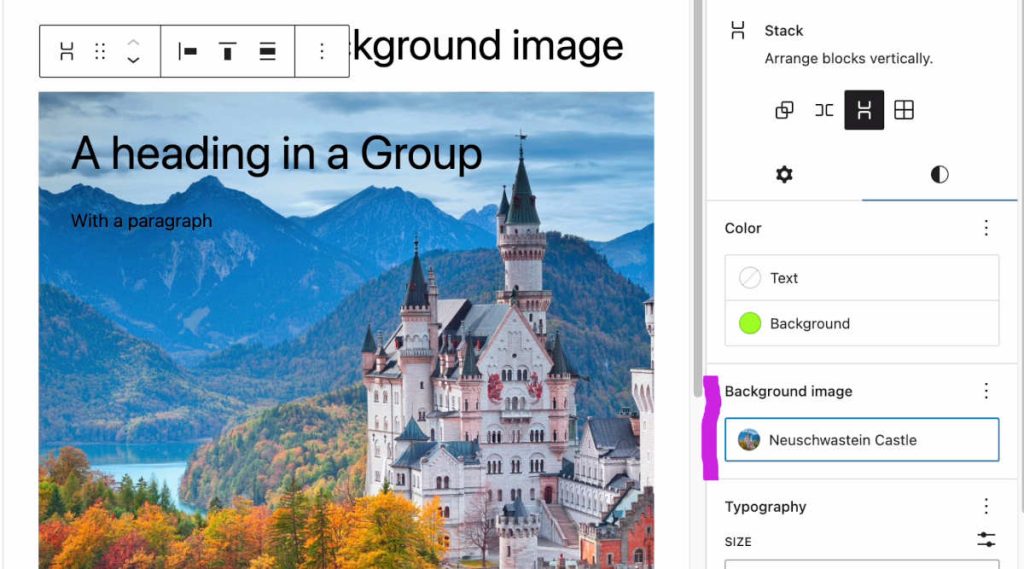Open the block toolbar options menu
The width and height of the screenshot is (1024, 569).
tap(322, 51)
